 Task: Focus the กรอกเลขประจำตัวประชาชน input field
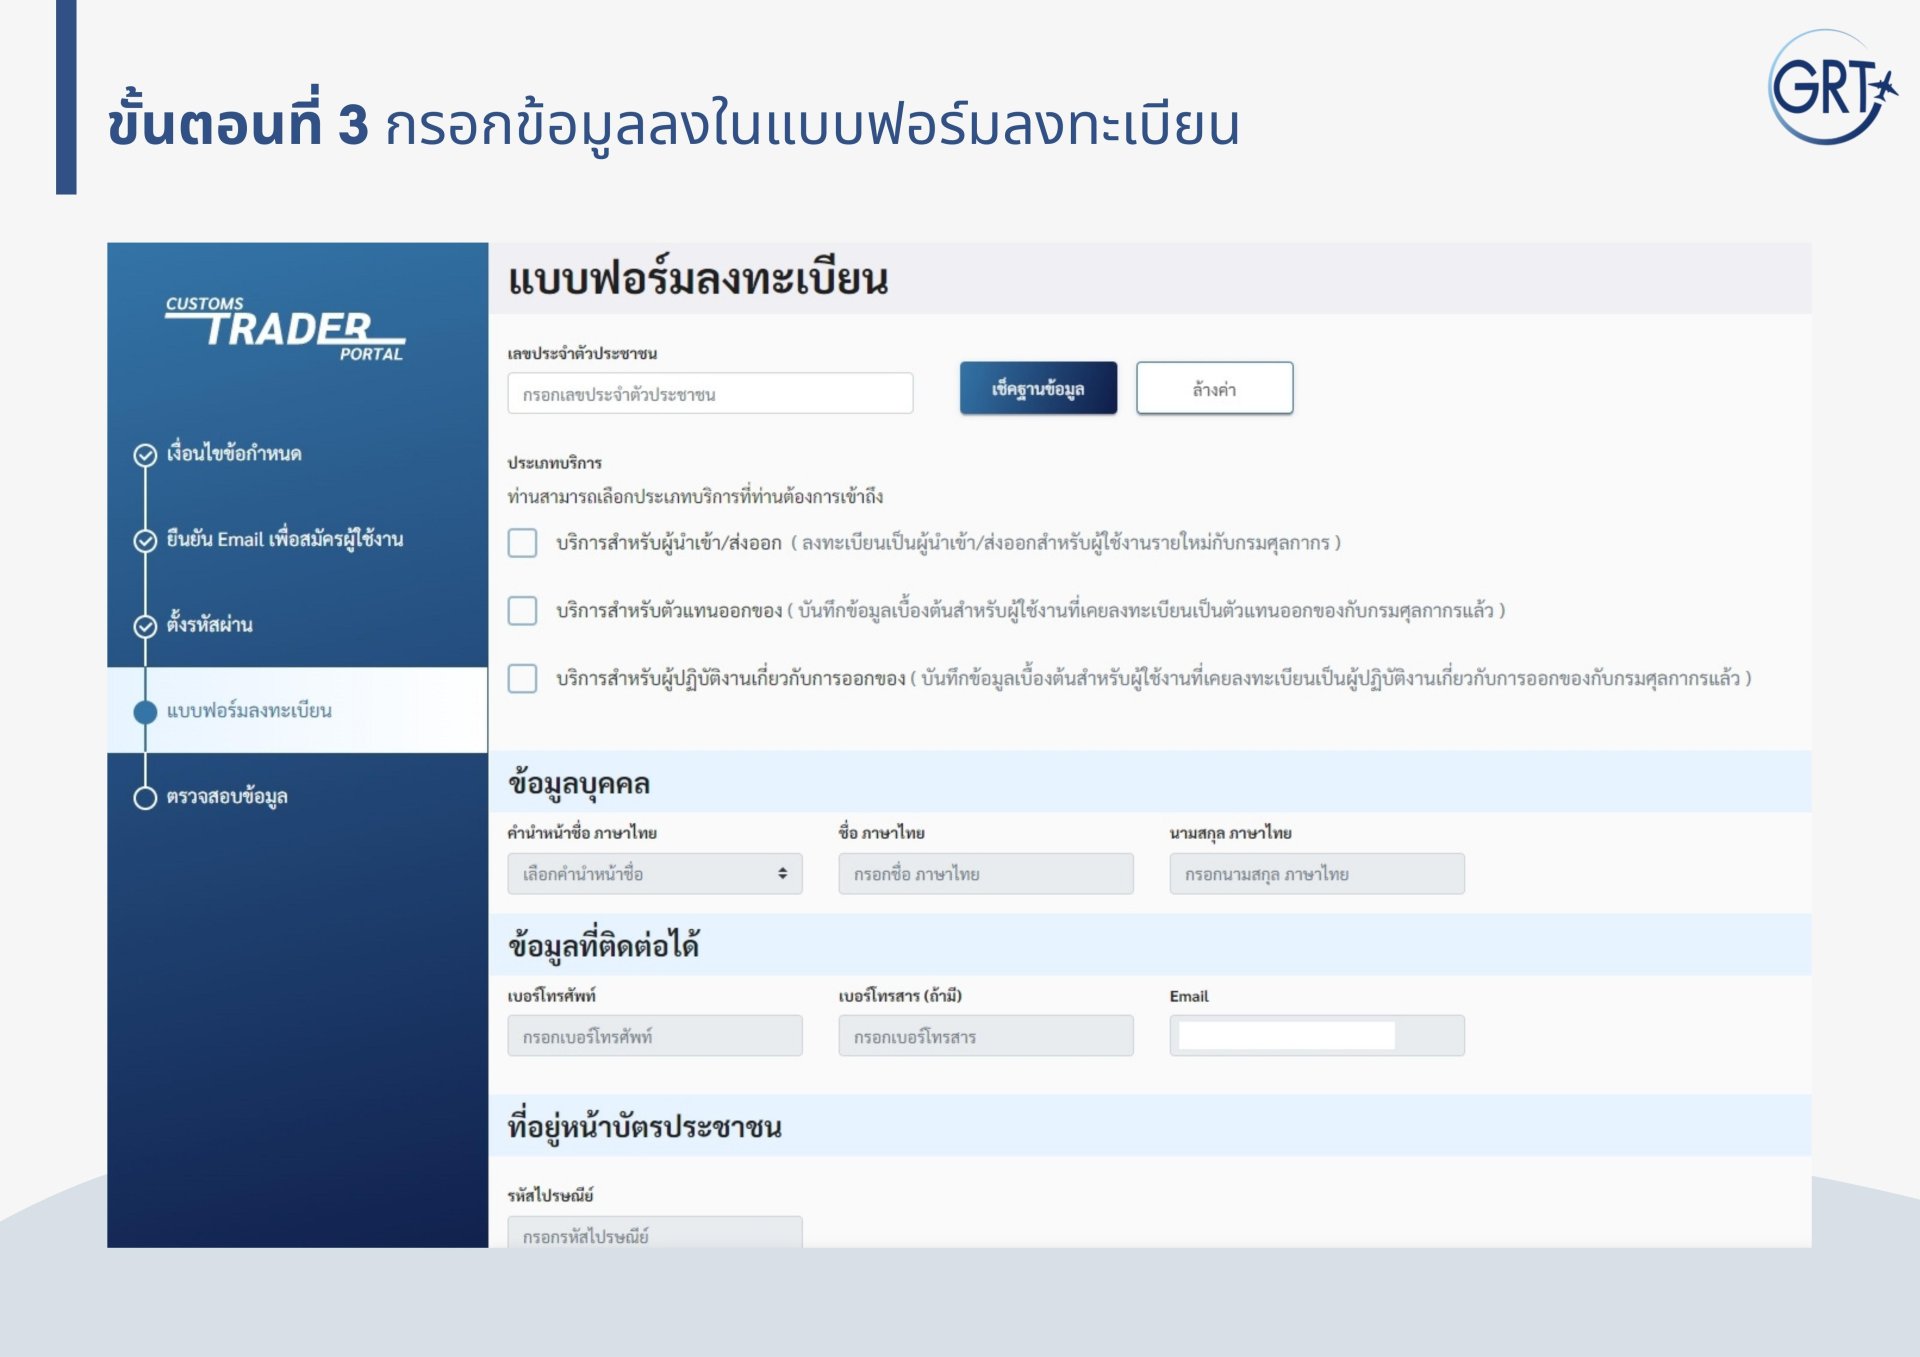[710, 394]
